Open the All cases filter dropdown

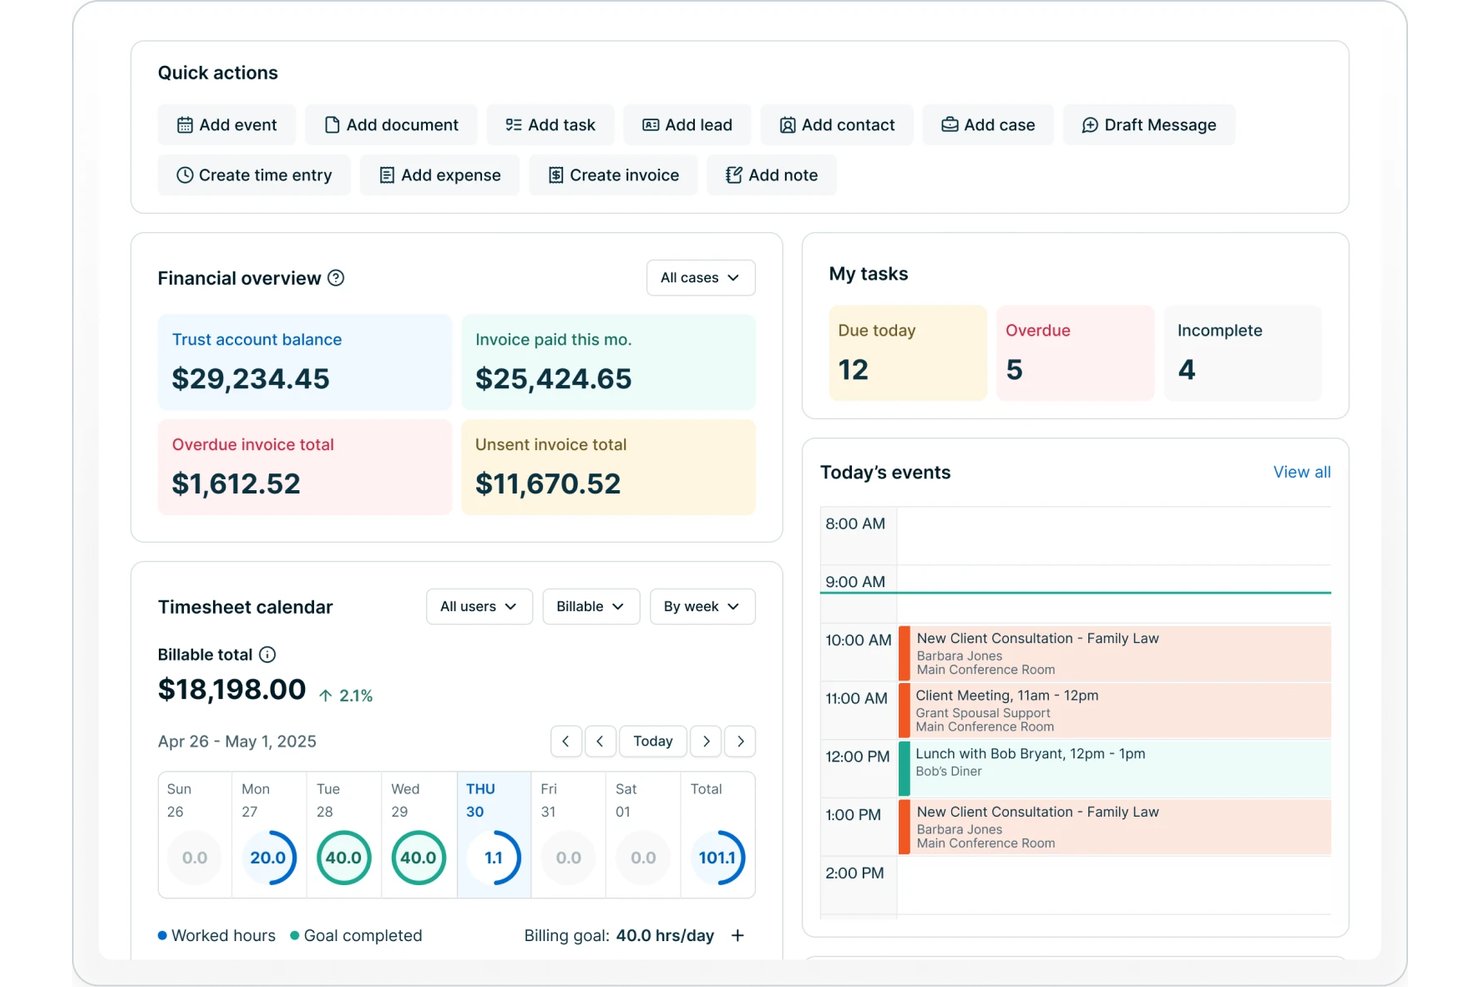(701, 277)
